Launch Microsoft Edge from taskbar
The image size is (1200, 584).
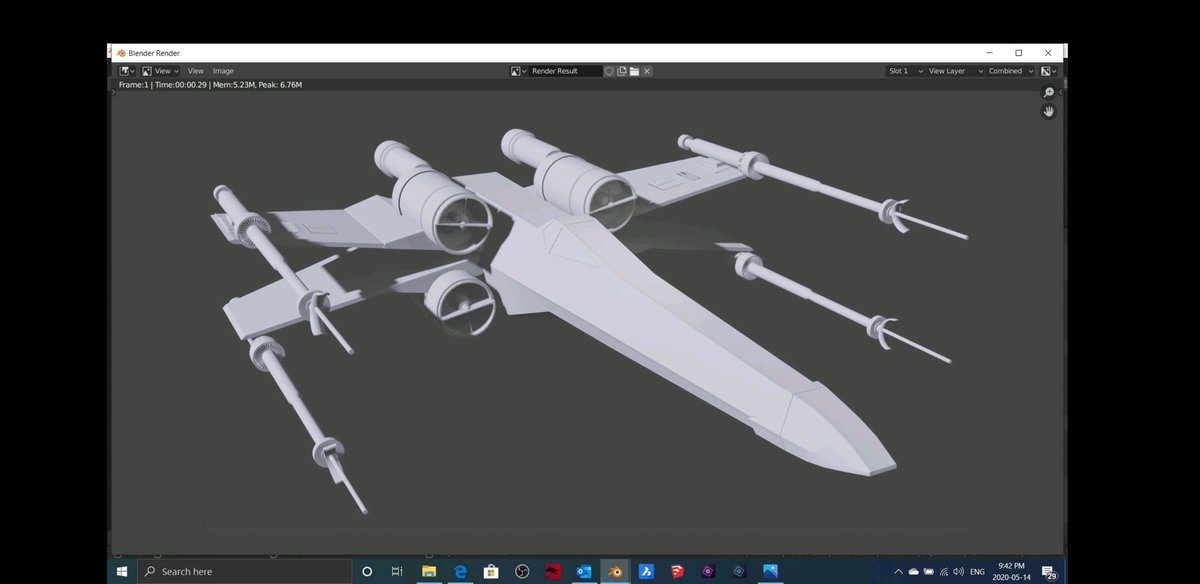click(x=460, y=571)
